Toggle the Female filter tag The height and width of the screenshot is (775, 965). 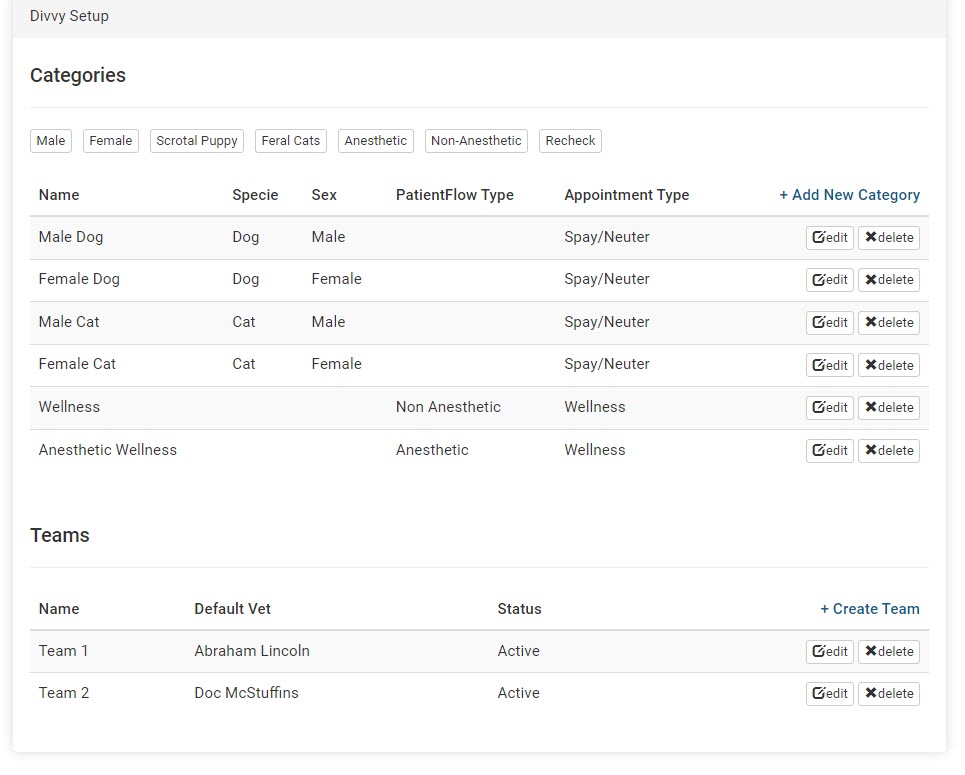coord(110,141)
